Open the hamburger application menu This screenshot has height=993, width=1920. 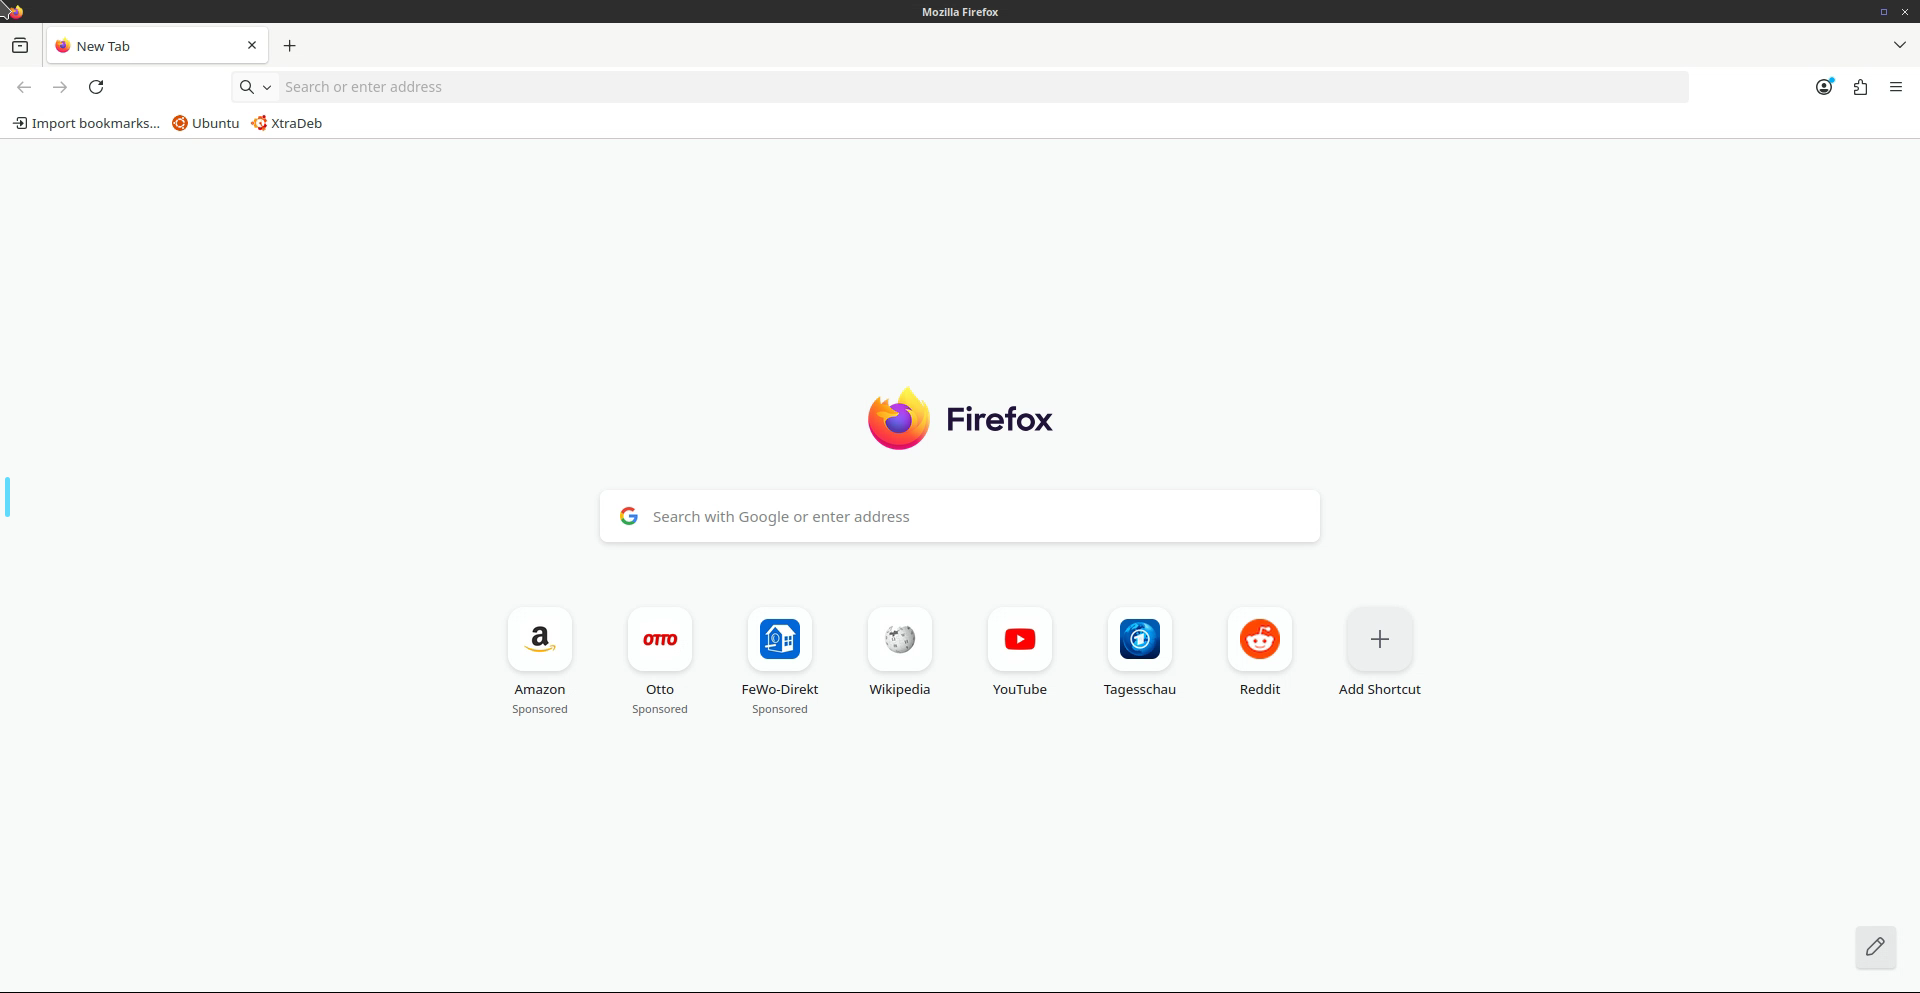coord(1896,87)
